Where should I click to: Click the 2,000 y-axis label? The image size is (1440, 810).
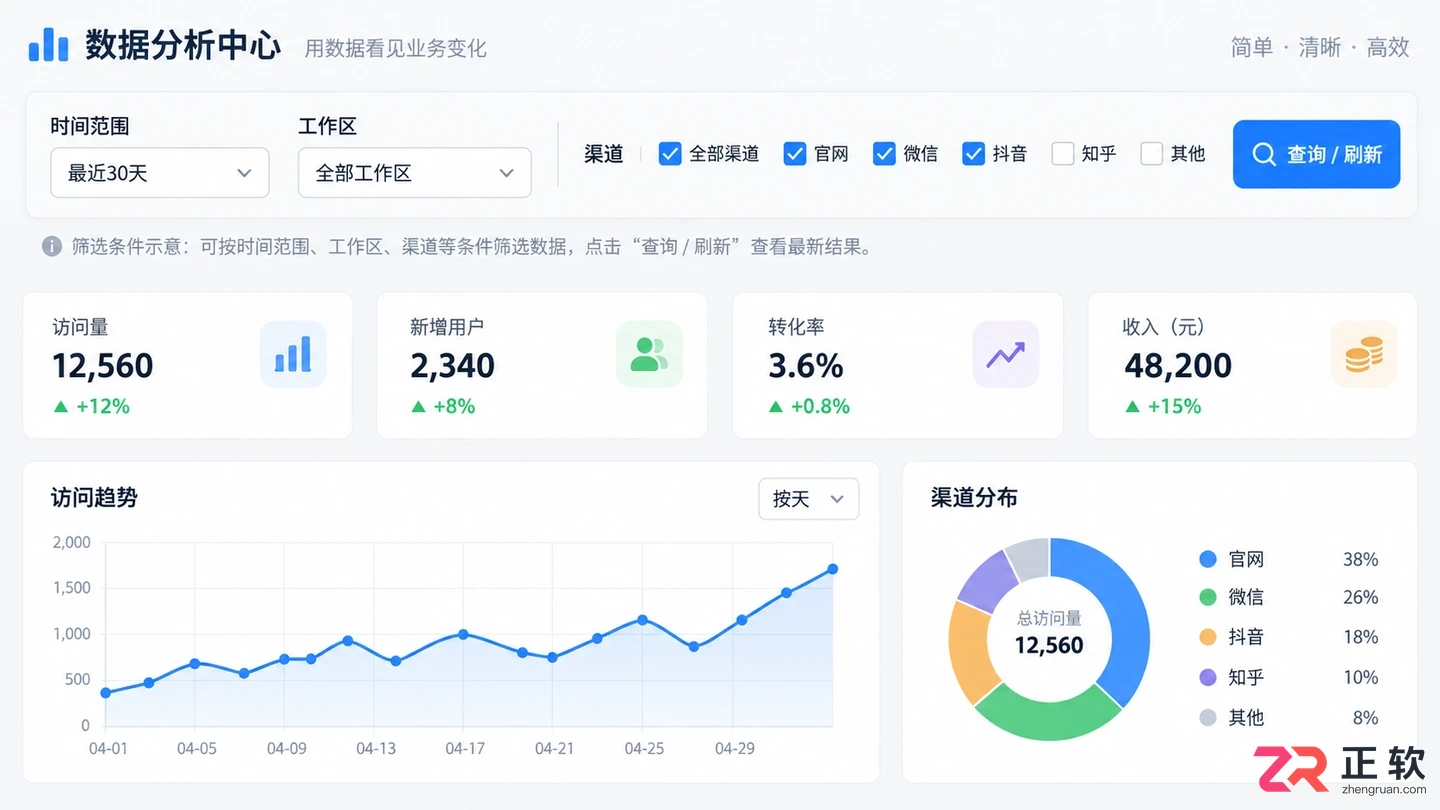tap(71, 542)
